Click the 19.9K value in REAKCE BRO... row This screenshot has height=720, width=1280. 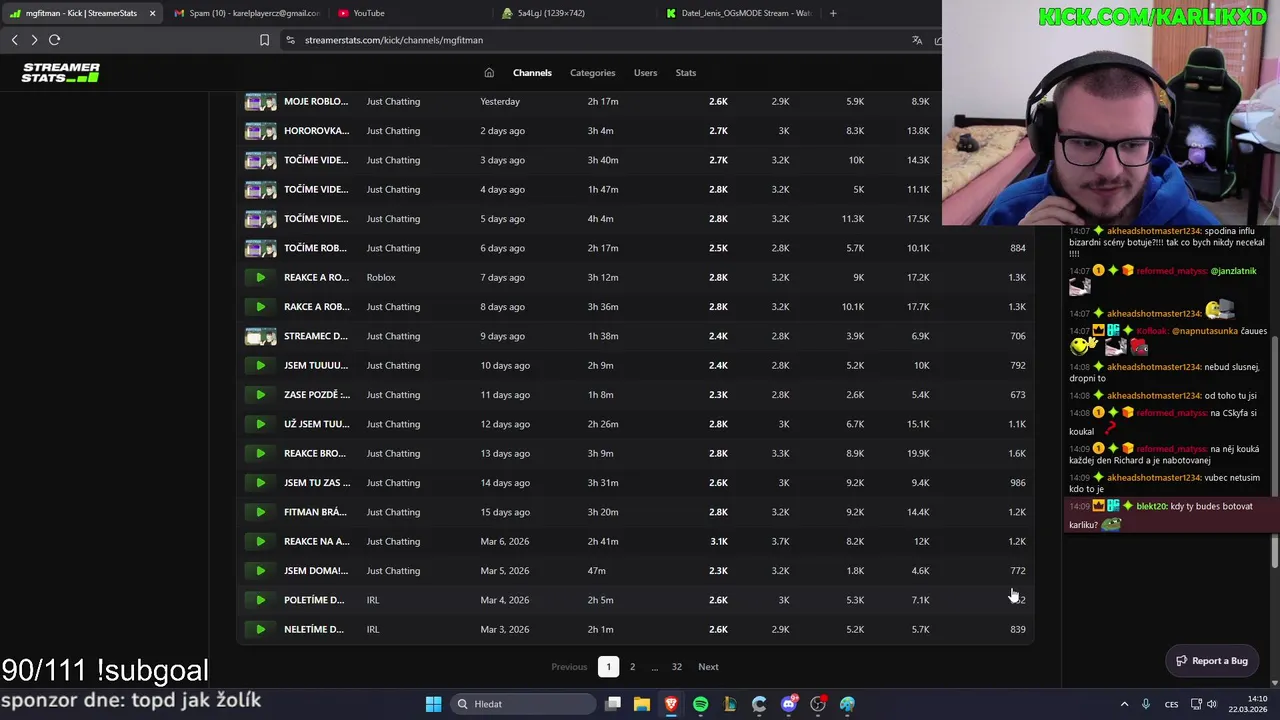pos(918,453)
